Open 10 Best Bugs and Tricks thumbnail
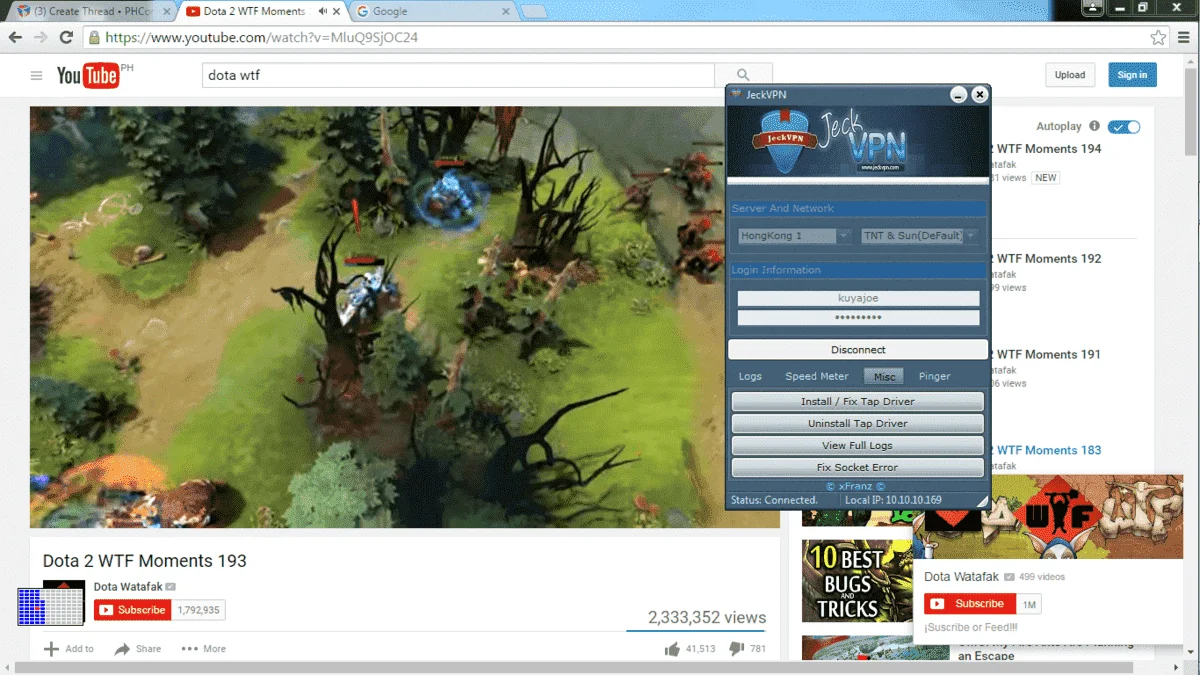Image resolution: width=1200 pixels, height=675 pixels. (857, 581)
